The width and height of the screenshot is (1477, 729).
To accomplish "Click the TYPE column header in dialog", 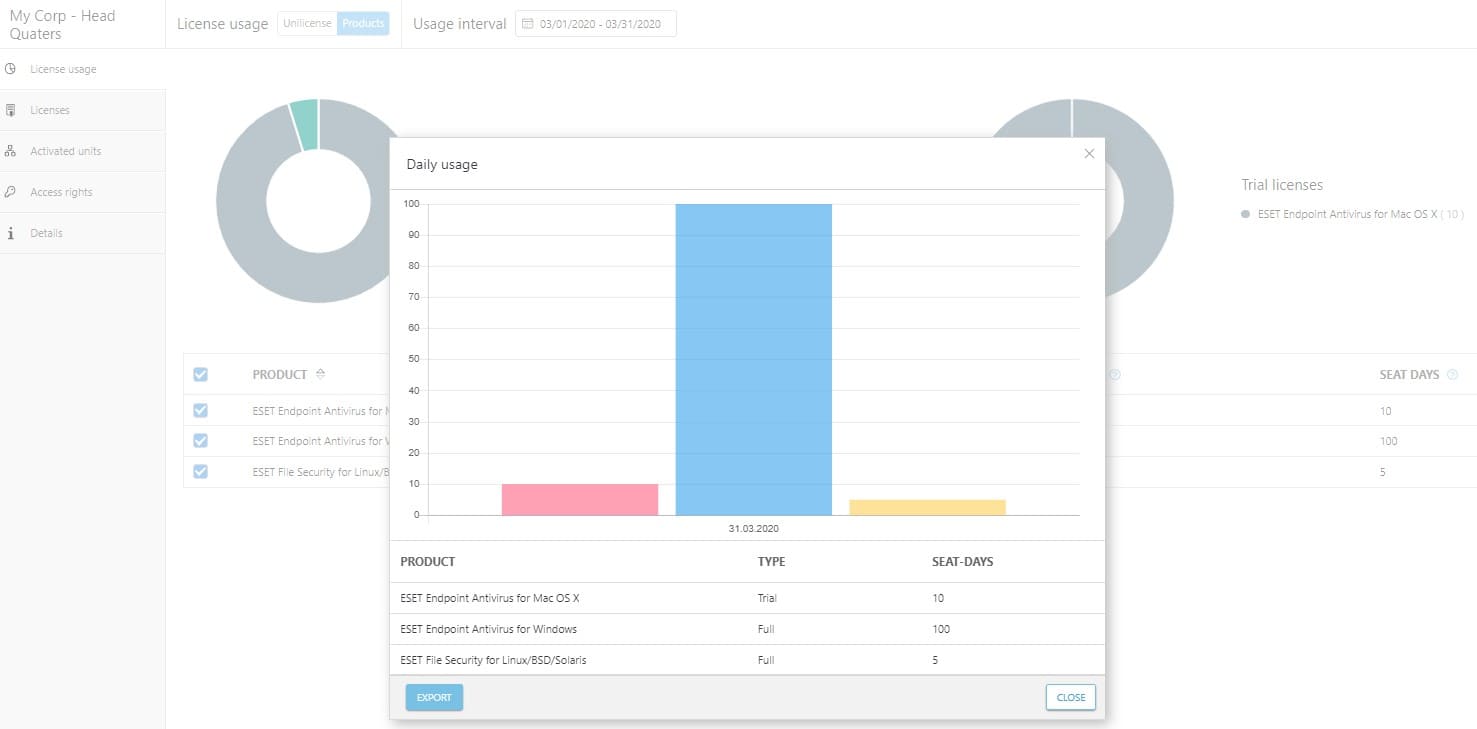I will pos(772,562).
